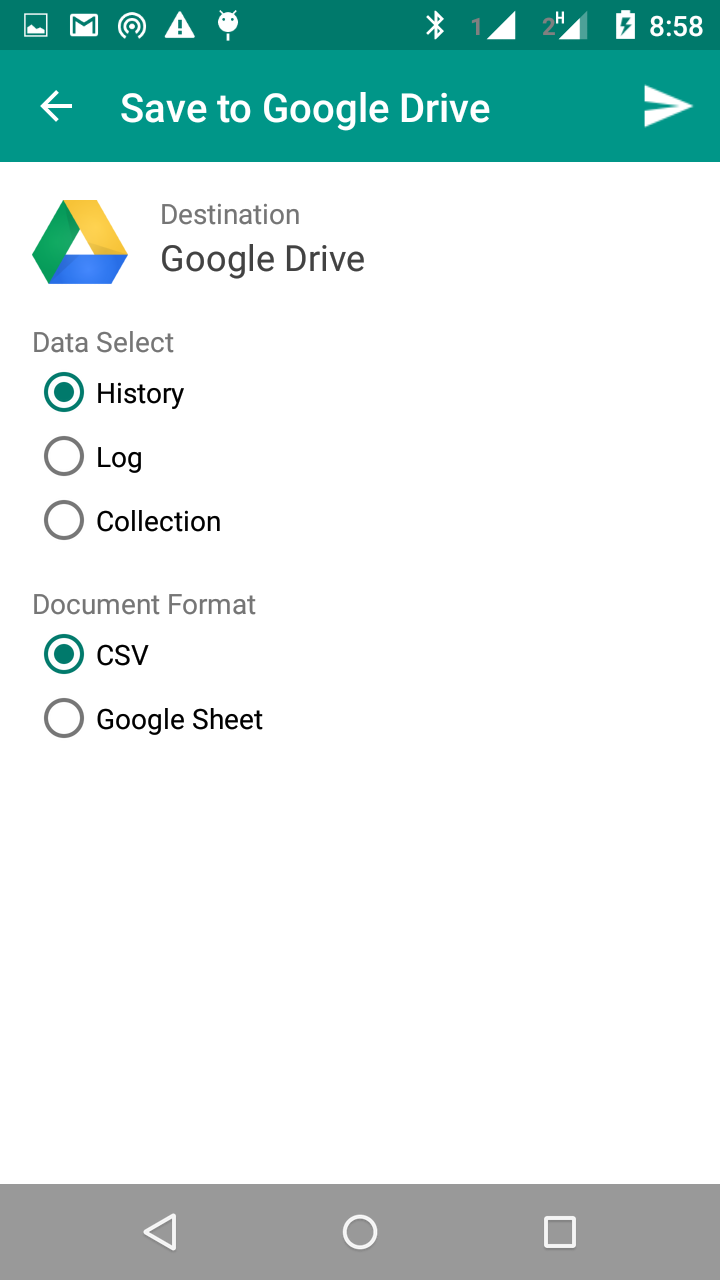Viewport: 720px width, 1280px height.
Task: Tap the warning triangle status icon
Action: click(180, 25)
